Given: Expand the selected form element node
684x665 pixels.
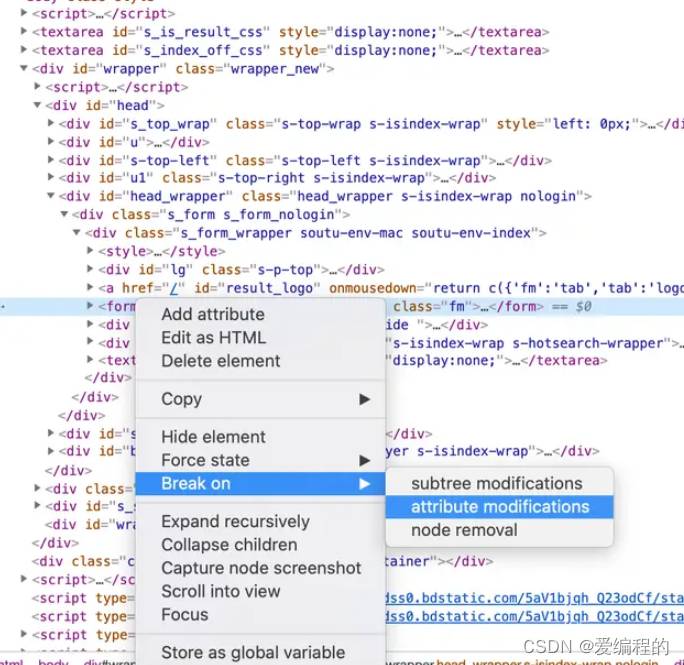Looking at the screenshot, I should 90,305.
